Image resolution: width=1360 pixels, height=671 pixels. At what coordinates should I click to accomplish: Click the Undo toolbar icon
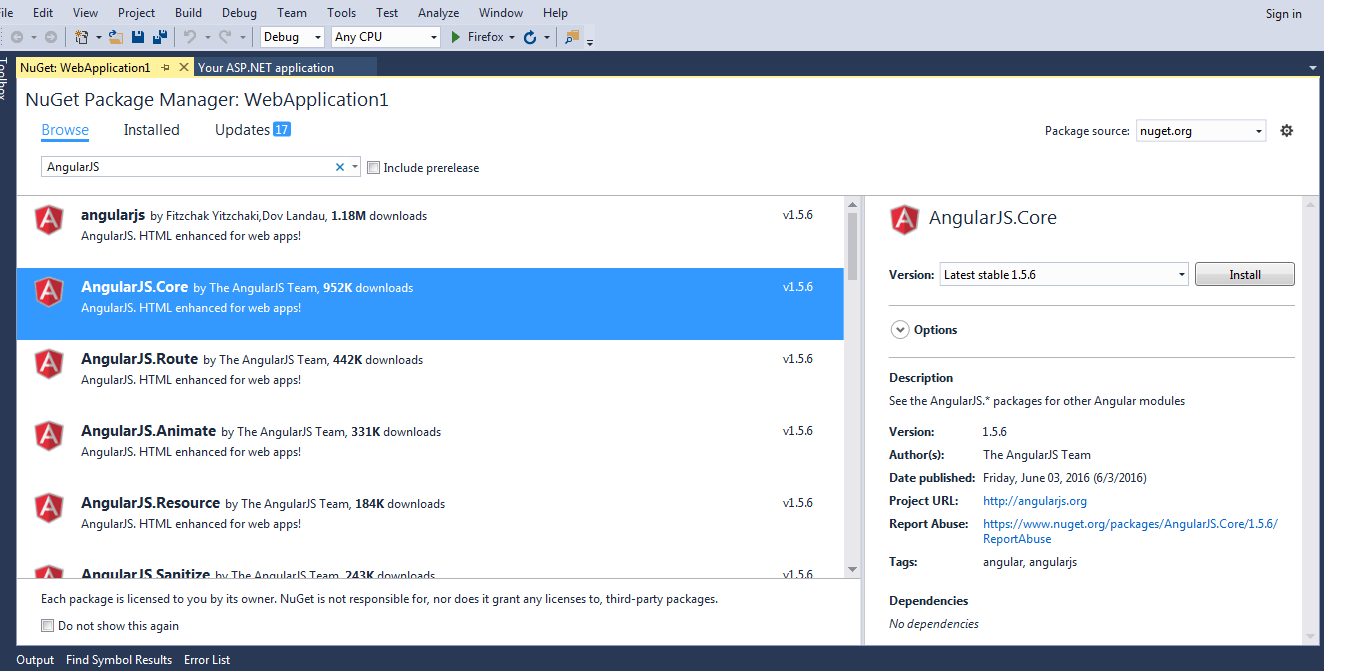pyautogui.click(x=190, y=37)
